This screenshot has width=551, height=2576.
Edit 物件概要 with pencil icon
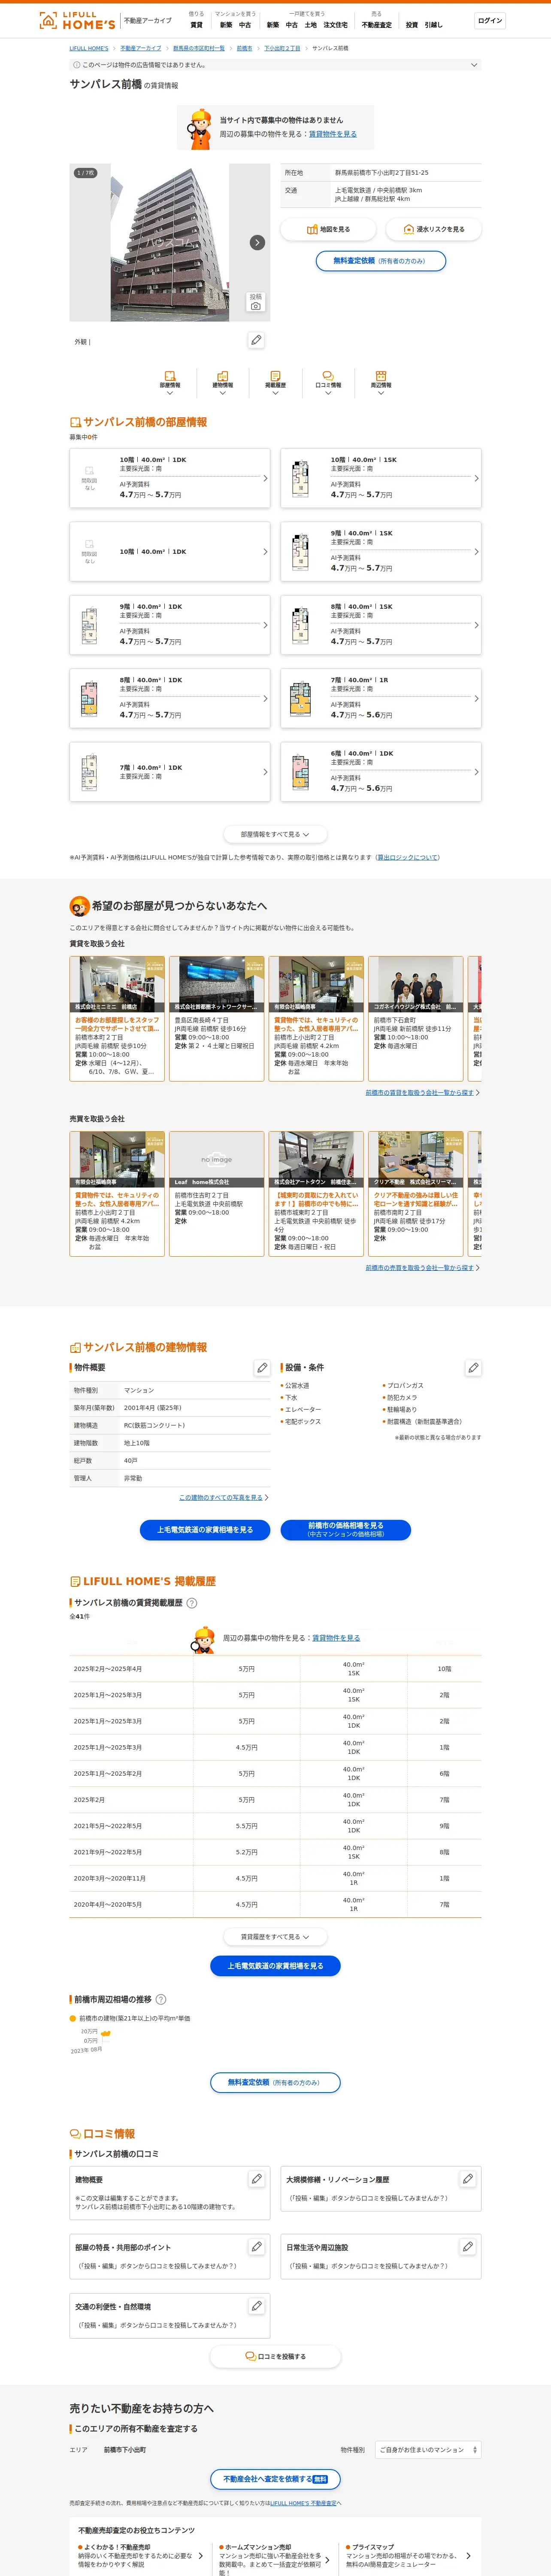tap(262, 1367)
